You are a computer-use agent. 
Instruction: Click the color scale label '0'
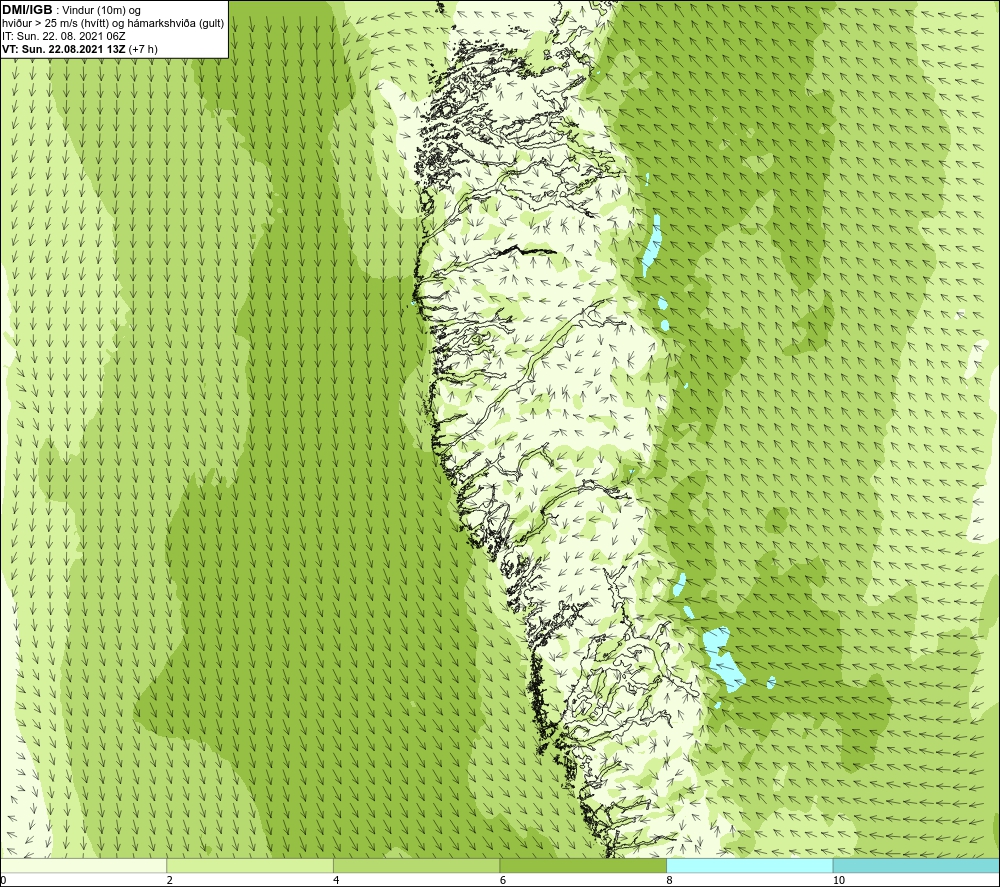3,881
